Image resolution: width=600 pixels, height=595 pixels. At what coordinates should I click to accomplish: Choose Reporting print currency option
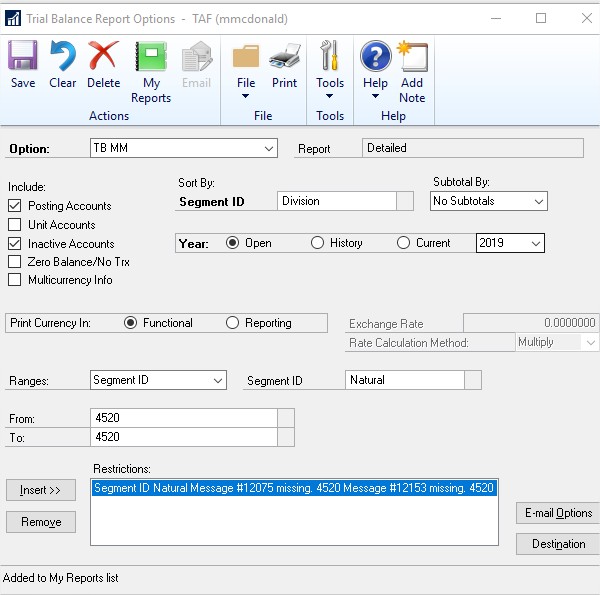coord(232,323)
